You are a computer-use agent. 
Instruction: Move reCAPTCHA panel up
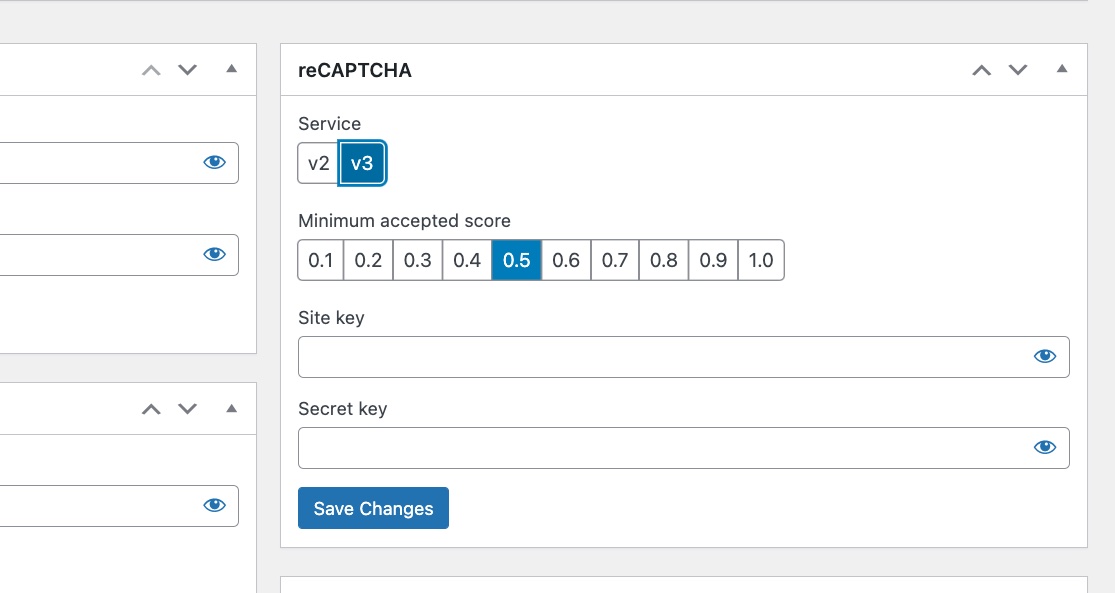[982, 70]
